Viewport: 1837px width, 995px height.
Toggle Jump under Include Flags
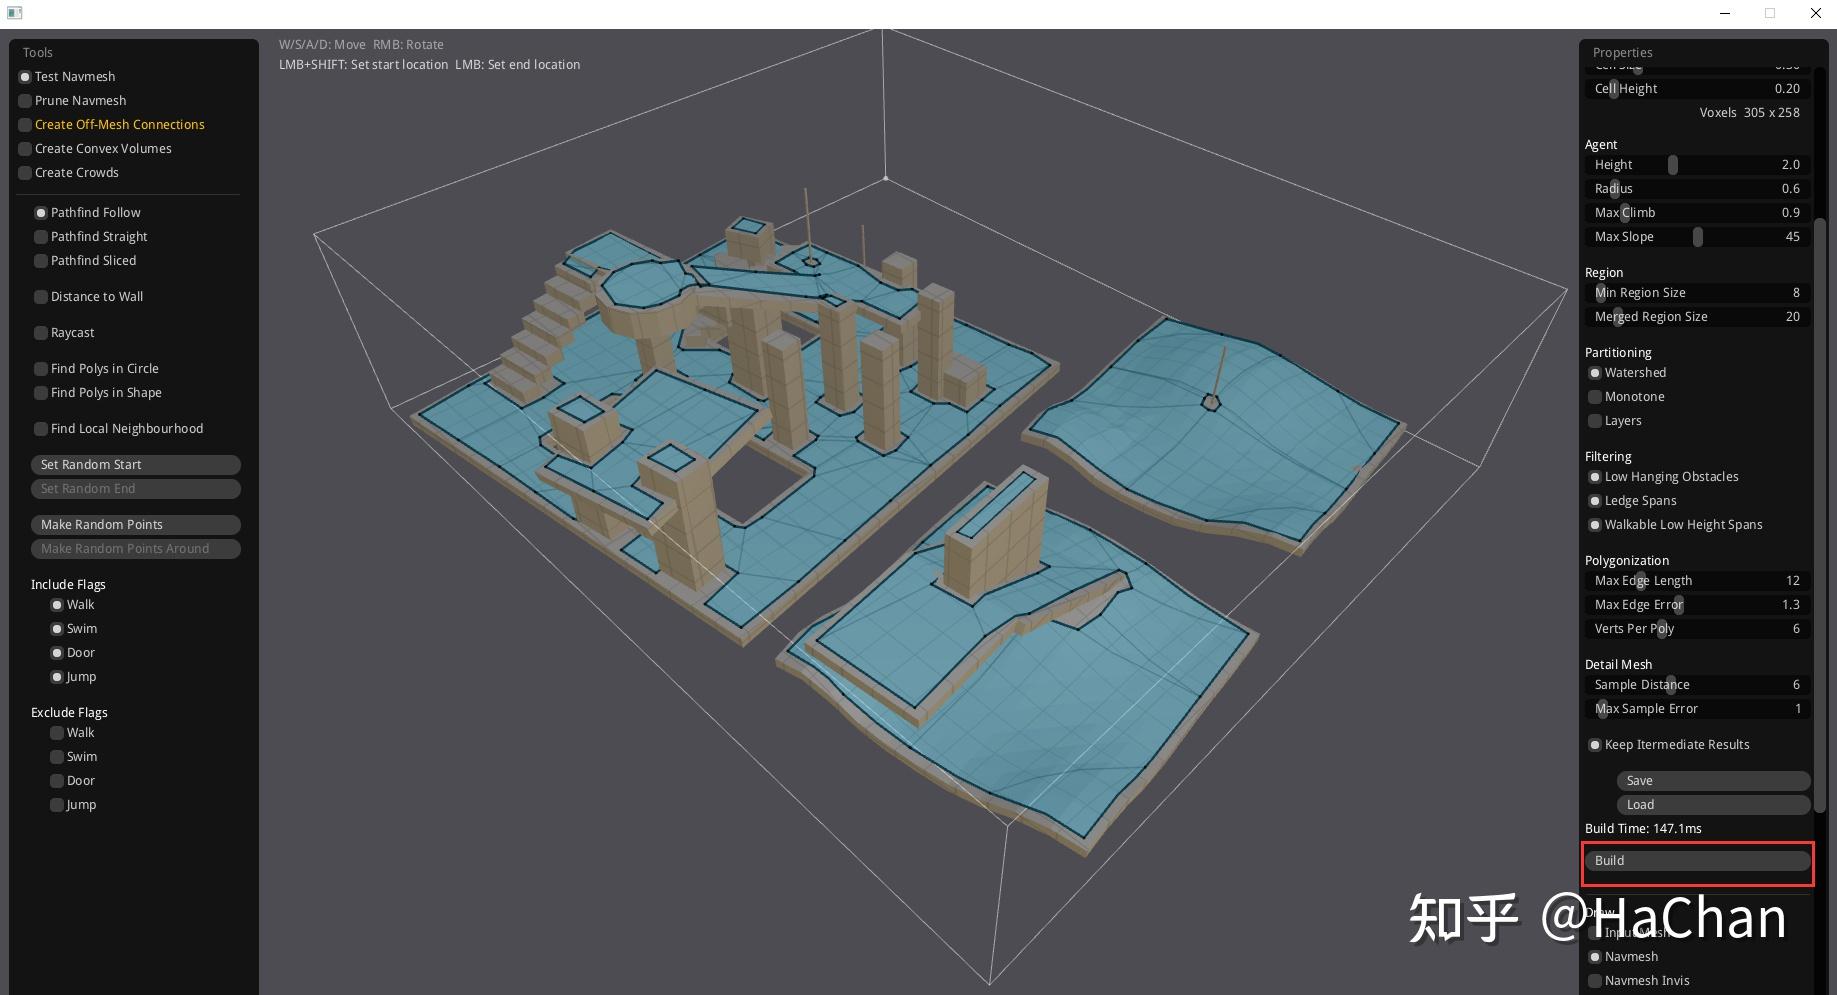(x=74, y=677)
